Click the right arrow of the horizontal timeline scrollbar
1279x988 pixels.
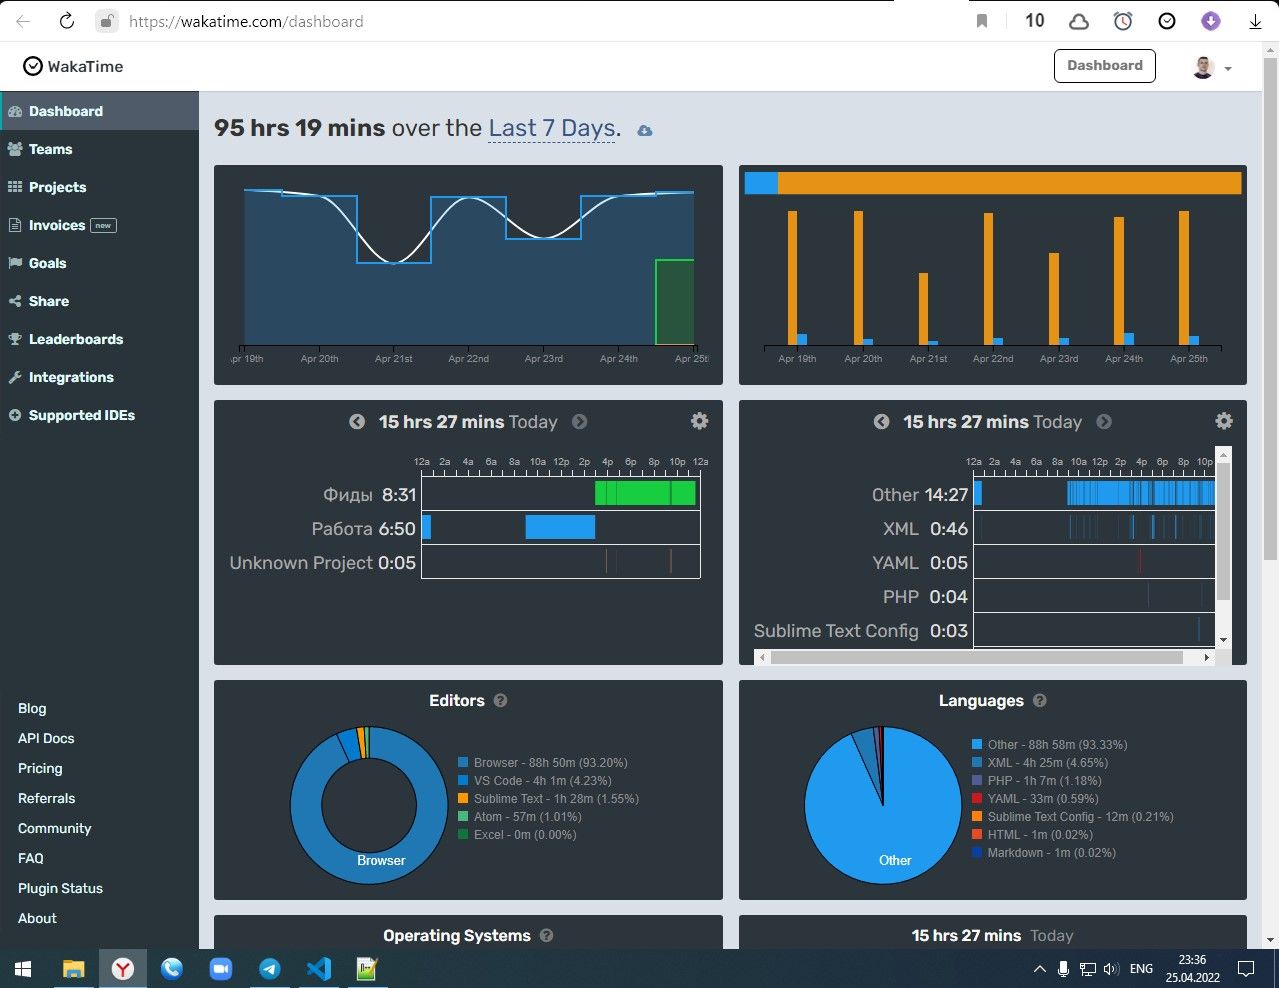(1207, 657)
